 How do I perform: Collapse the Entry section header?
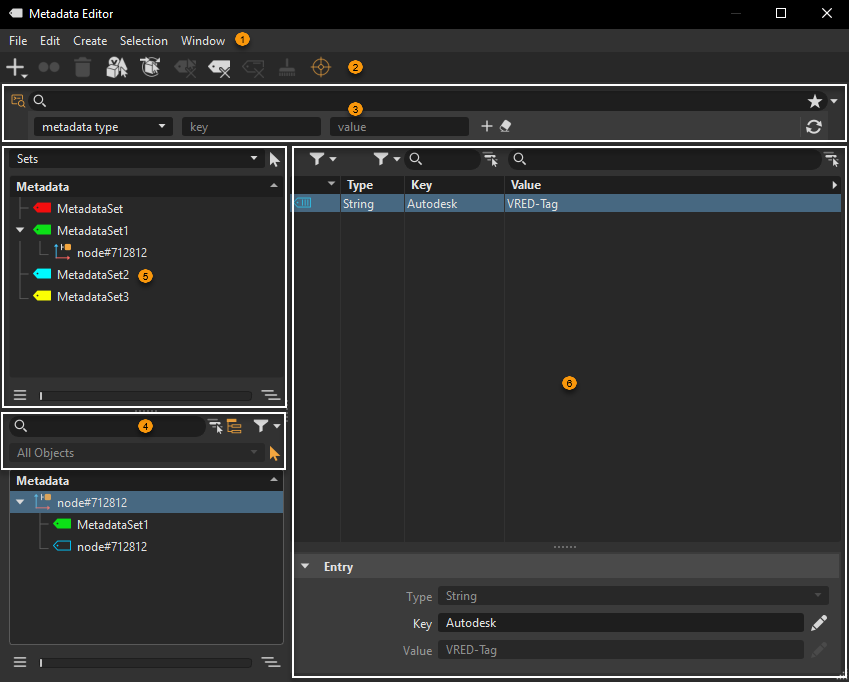(x=305, y=566)
